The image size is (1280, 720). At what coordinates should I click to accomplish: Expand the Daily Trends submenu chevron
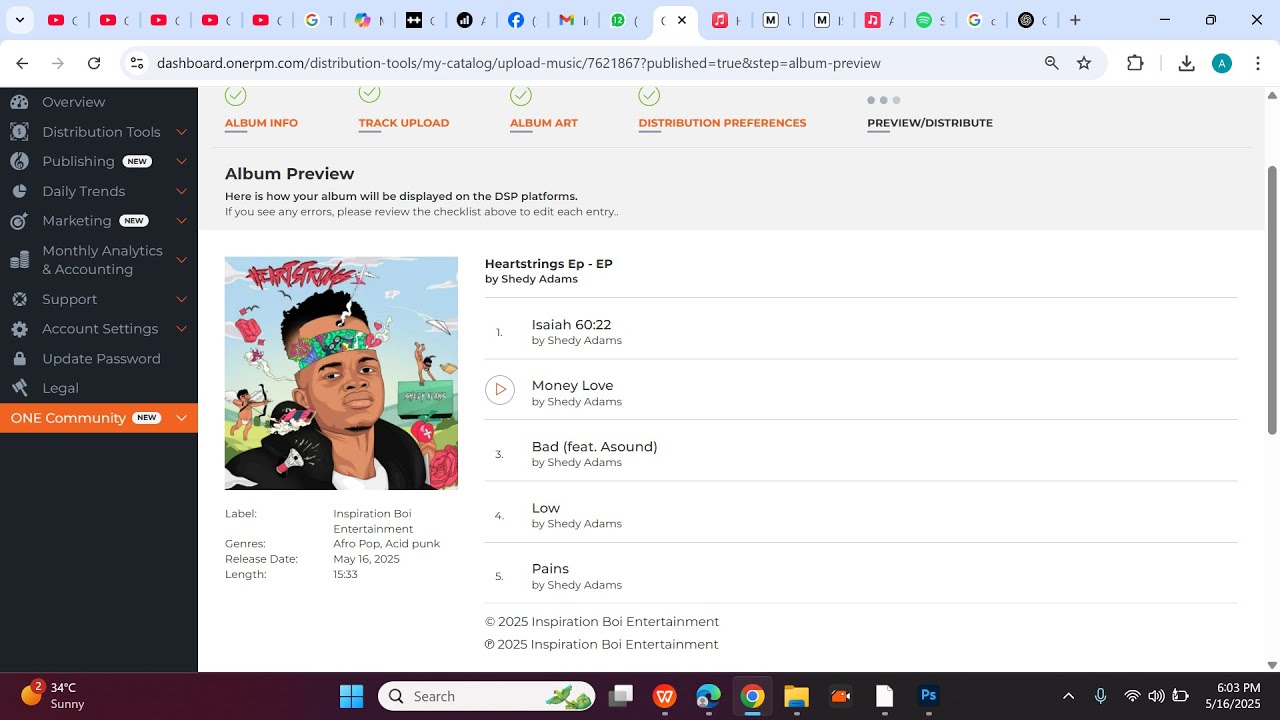coord(181,191)
